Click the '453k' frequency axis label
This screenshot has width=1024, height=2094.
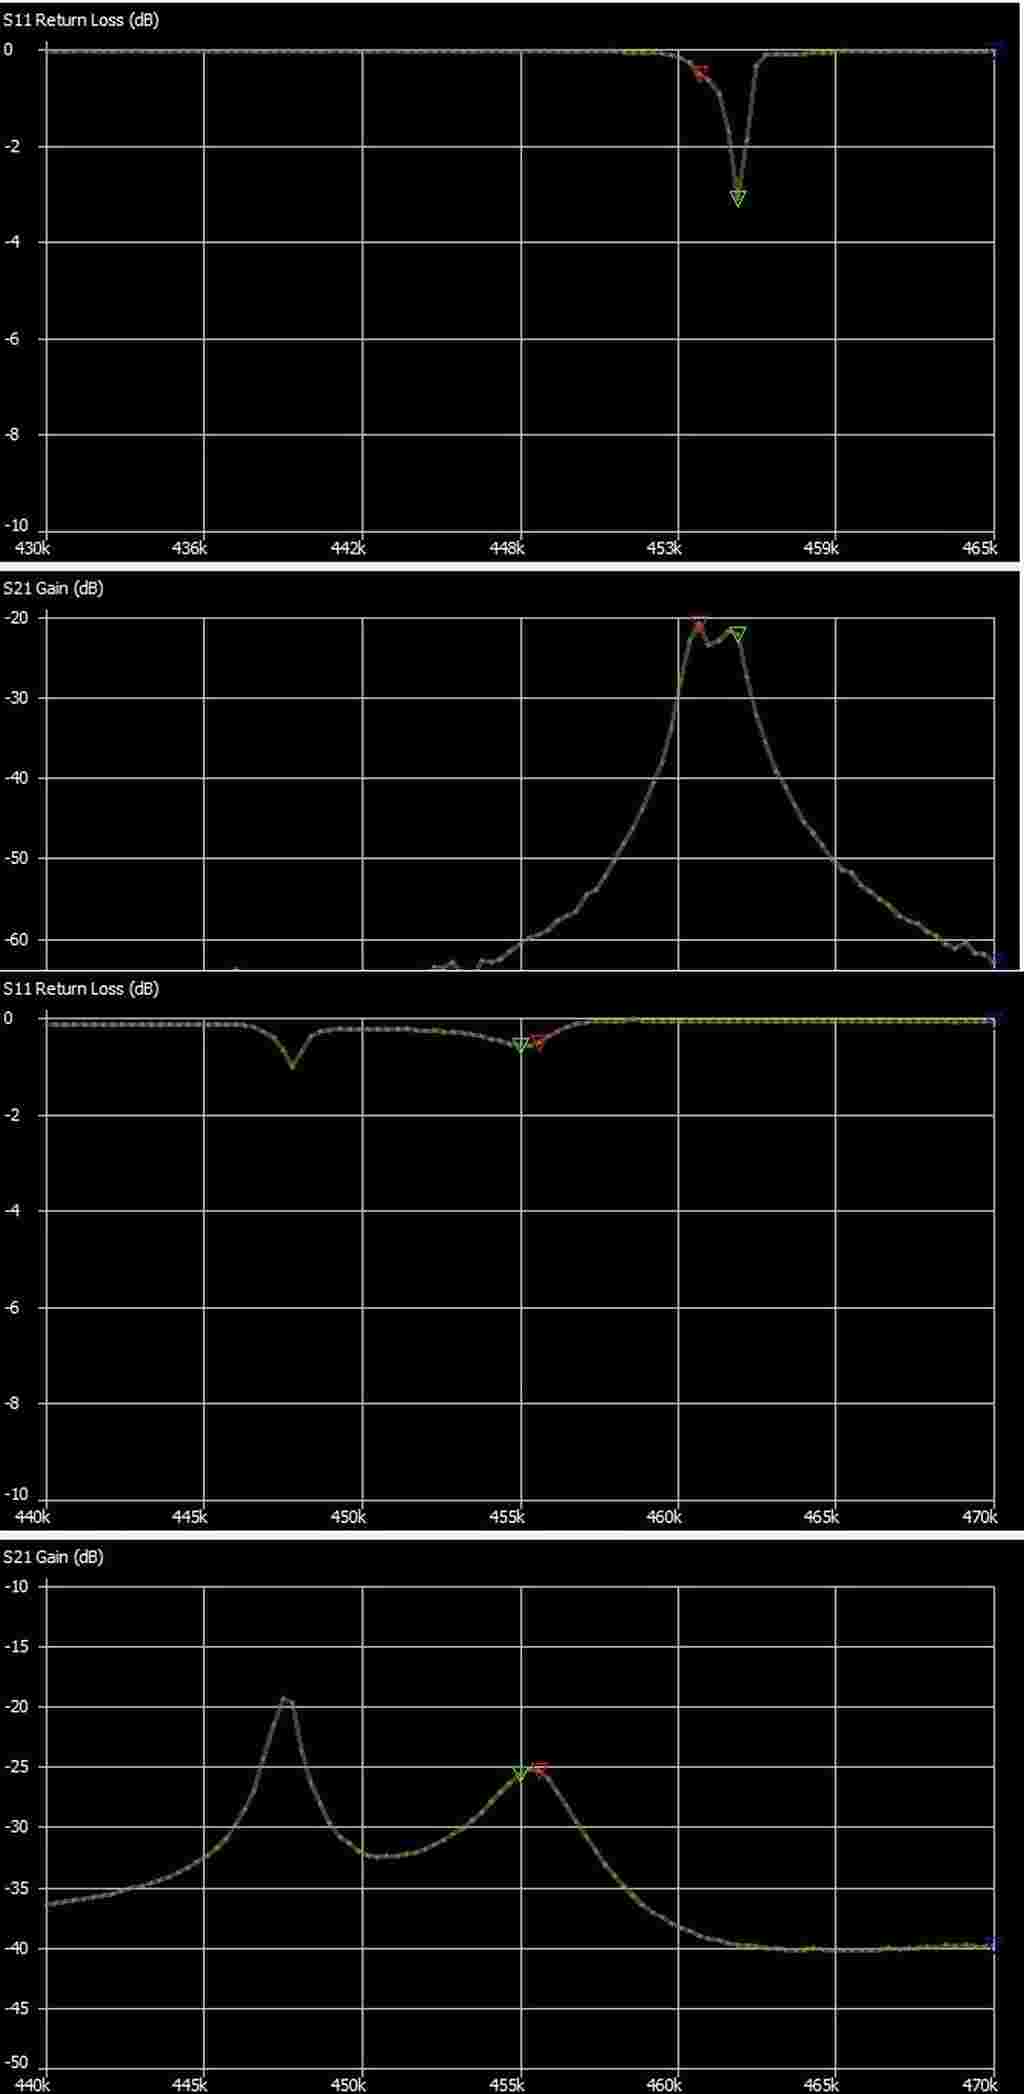[665, 548]
